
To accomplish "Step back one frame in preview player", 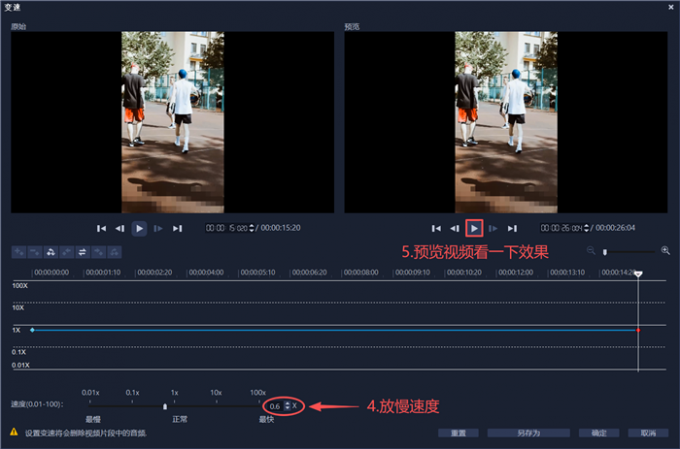I will coord(454,229).
